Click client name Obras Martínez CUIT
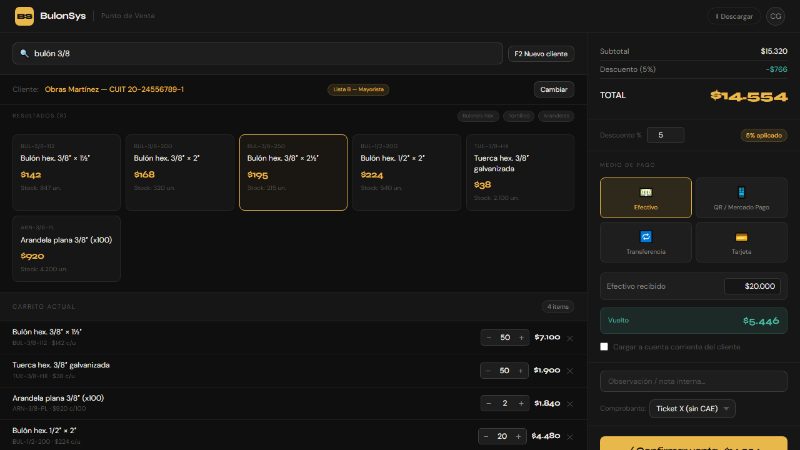The height and width of the screenshot is (450, 800). point(114,89)
